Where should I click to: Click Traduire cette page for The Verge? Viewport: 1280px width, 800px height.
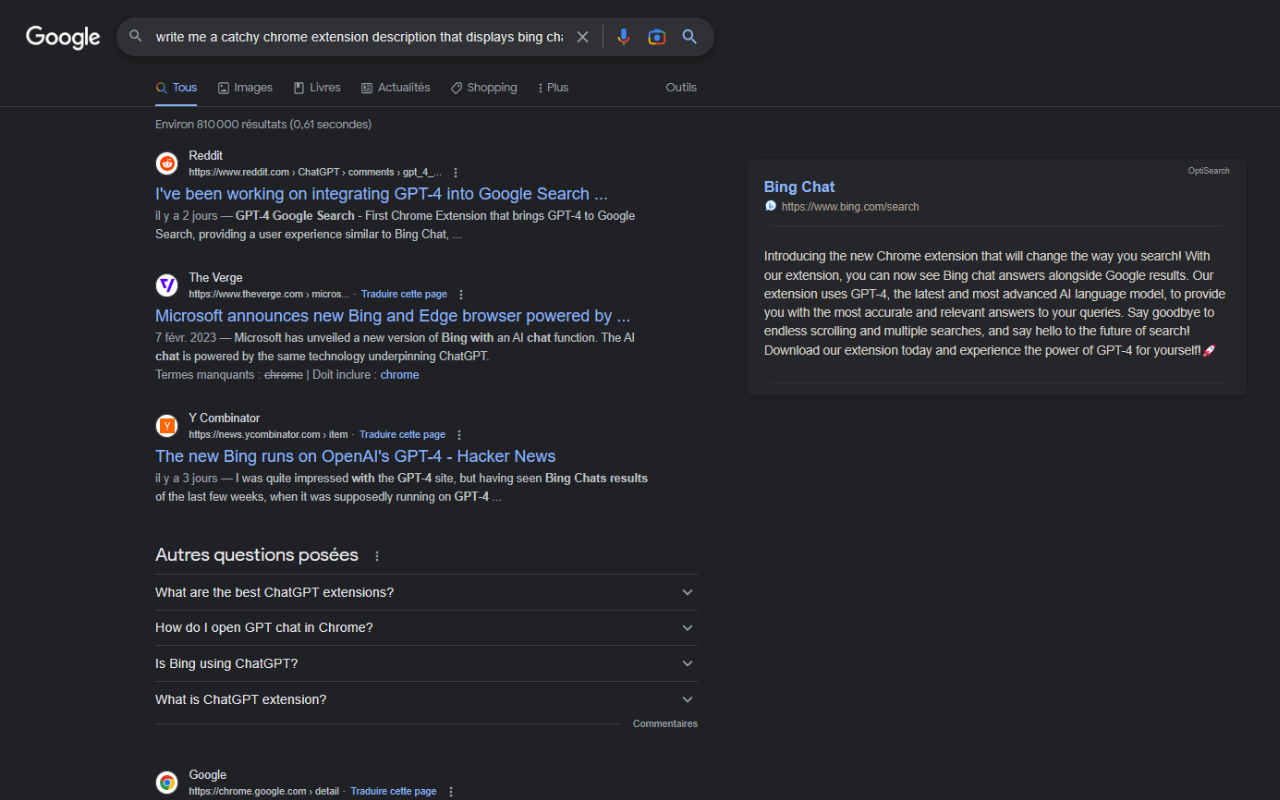click(404, 294)
